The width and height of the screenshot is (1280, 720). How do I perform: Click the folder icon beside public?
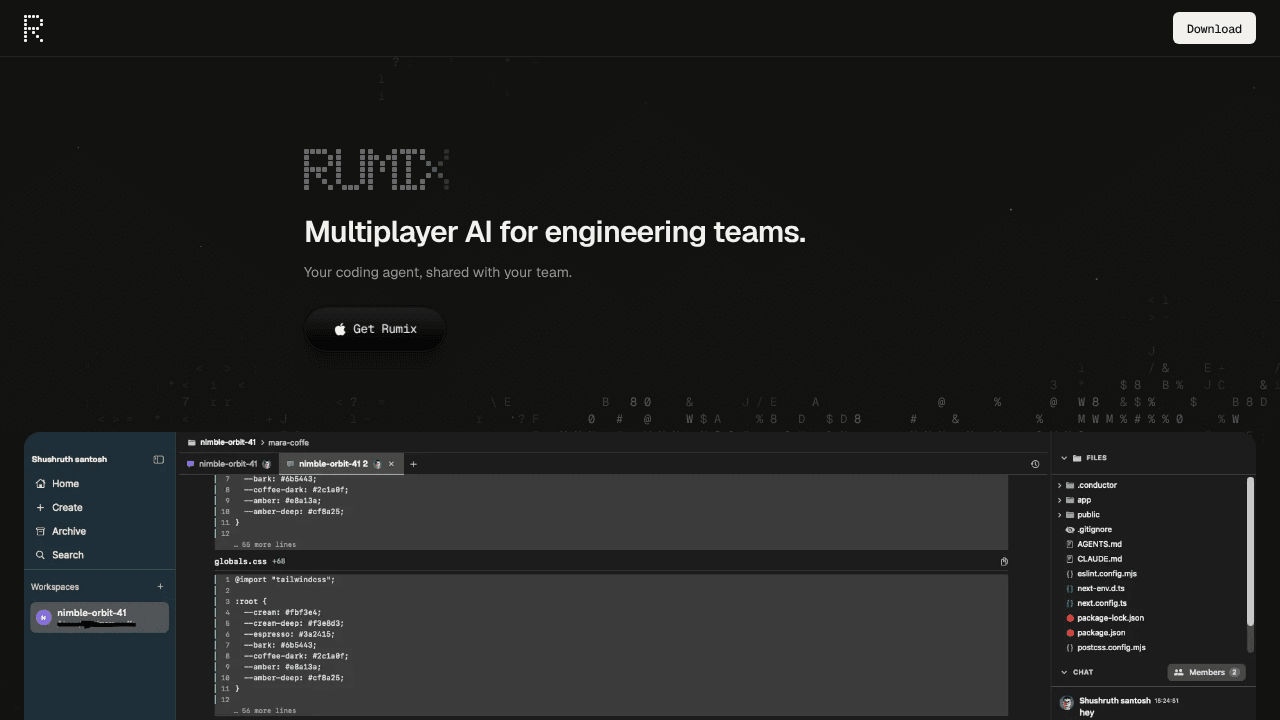click(1070, 515)
